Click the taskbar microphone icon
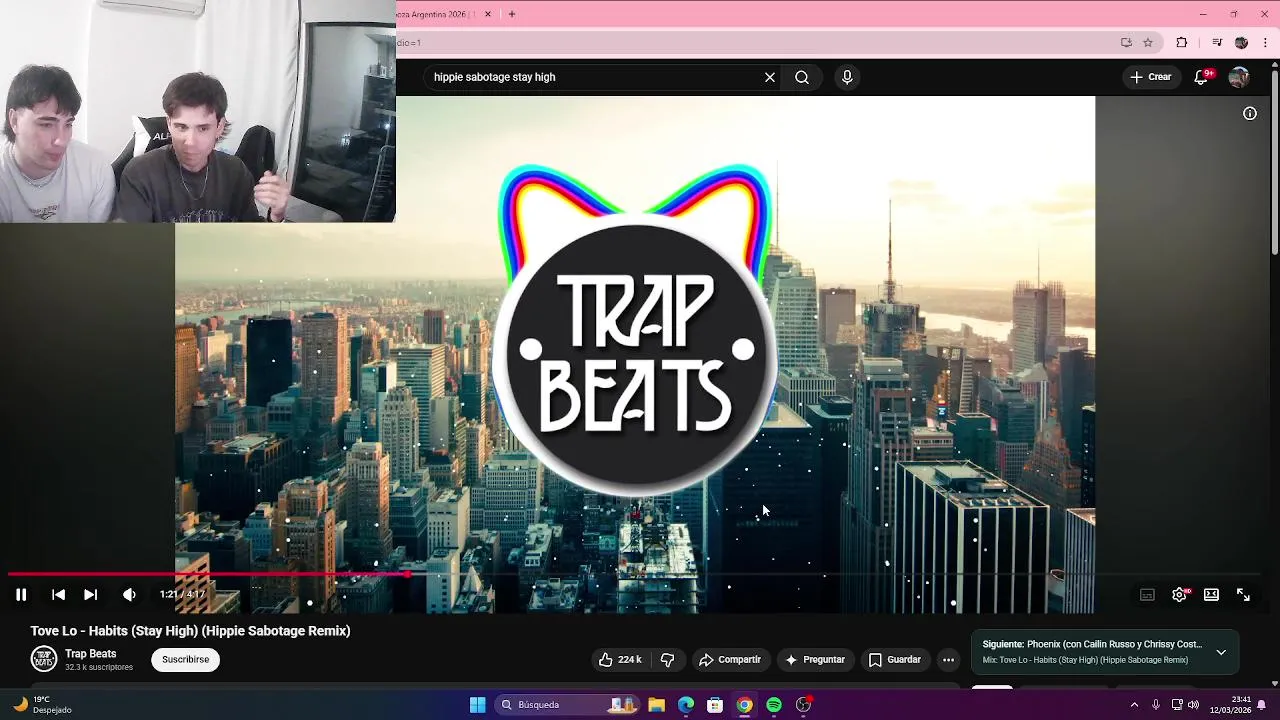 pos(1156,705)
